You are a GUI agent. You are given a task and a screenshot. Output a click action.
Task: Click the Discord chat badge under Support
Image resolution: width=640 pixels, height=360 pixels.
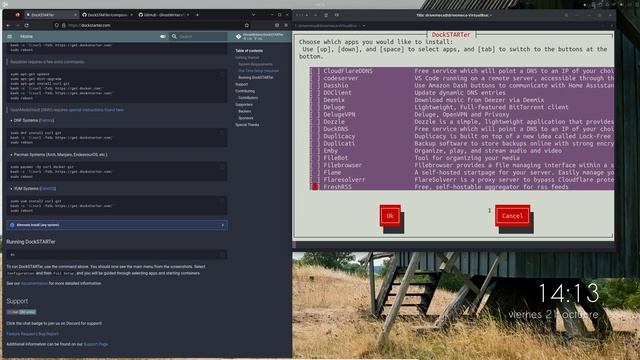click(x=21, y=312)
